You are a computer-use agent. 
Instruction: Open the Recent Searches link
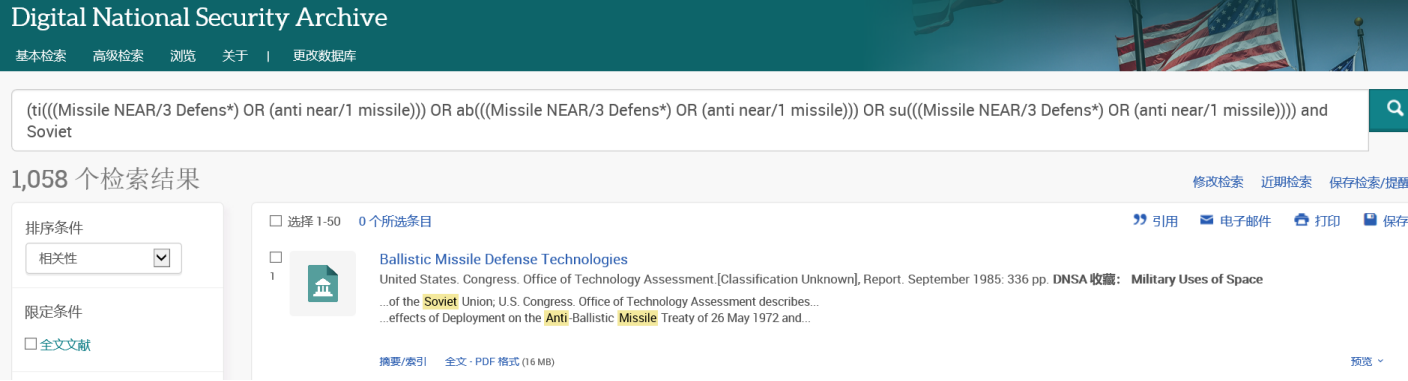click(1286, 182)
